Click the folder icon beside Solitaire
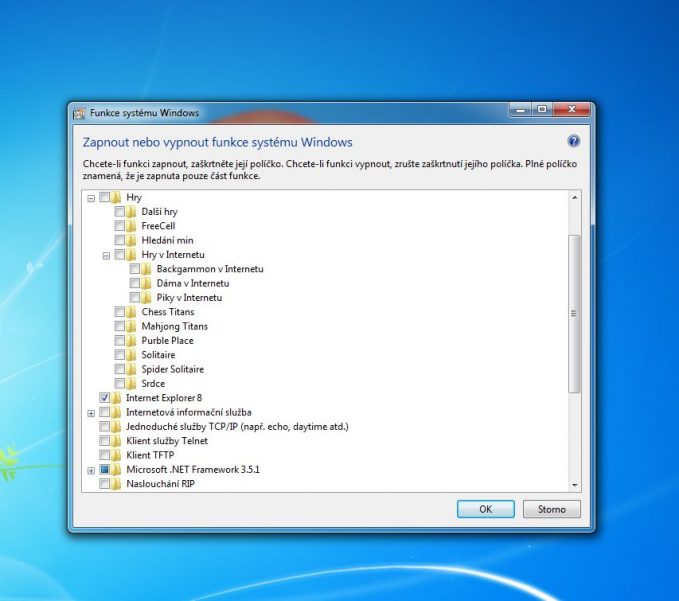 pos(131,355)
